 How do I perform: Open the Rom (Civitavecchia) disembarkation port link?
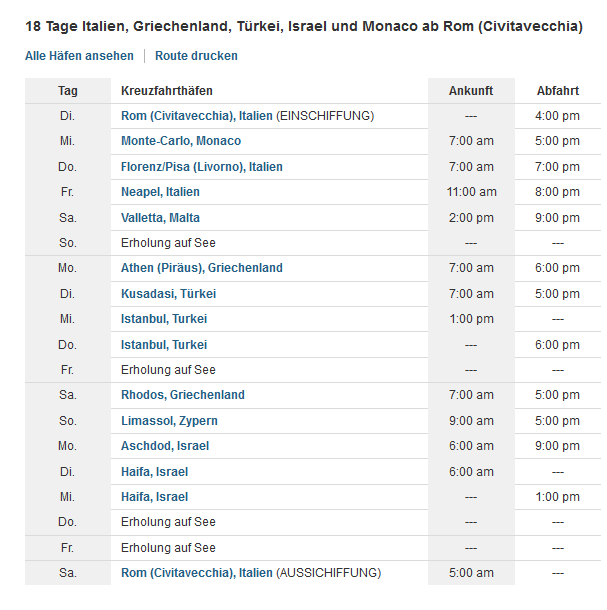click(197, 573)
